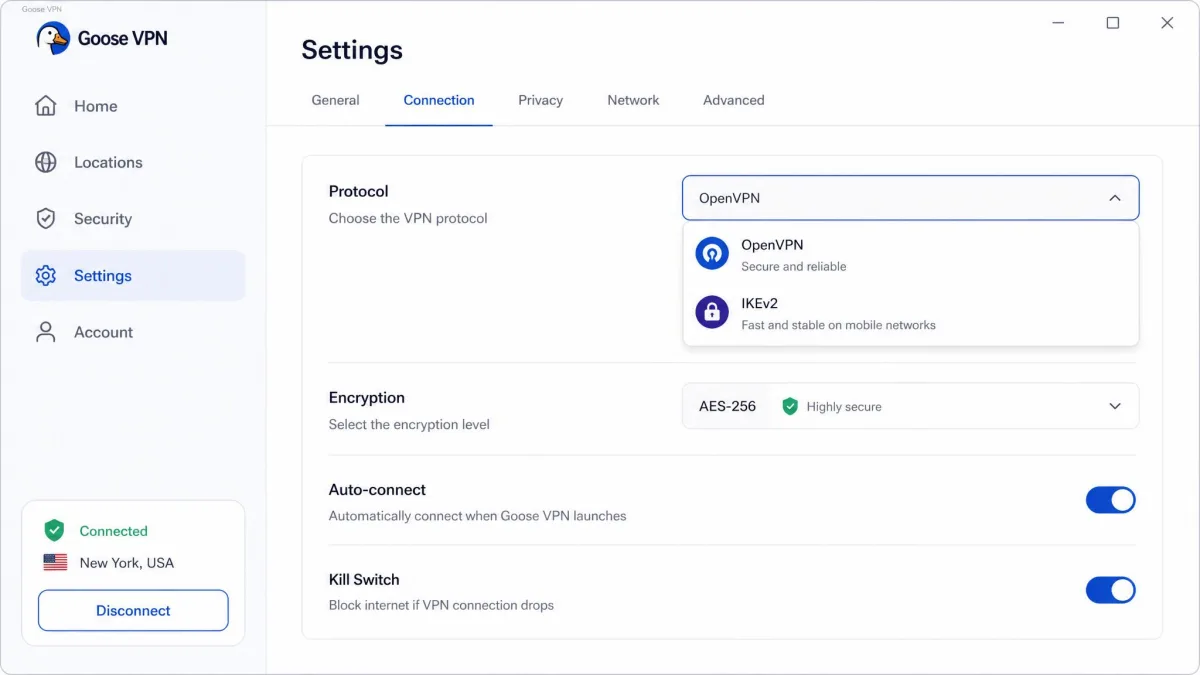1200x675 pixels.
Task: Close the Goose VPN window
Action: (x=1167, y=23)
